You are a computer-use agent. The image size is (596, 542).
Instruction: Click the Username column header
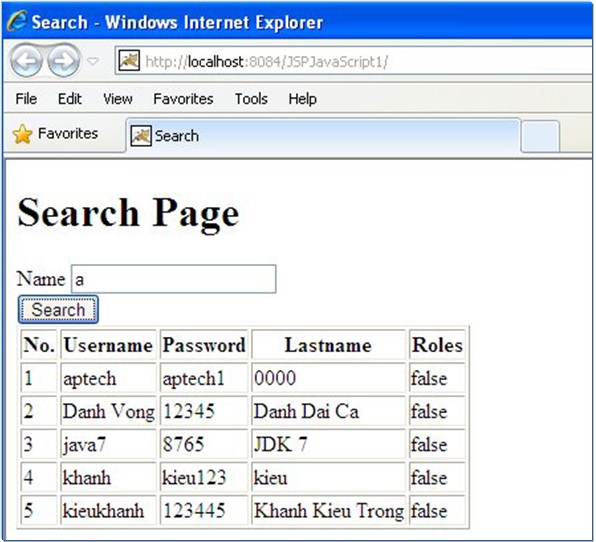click(108, 345)
